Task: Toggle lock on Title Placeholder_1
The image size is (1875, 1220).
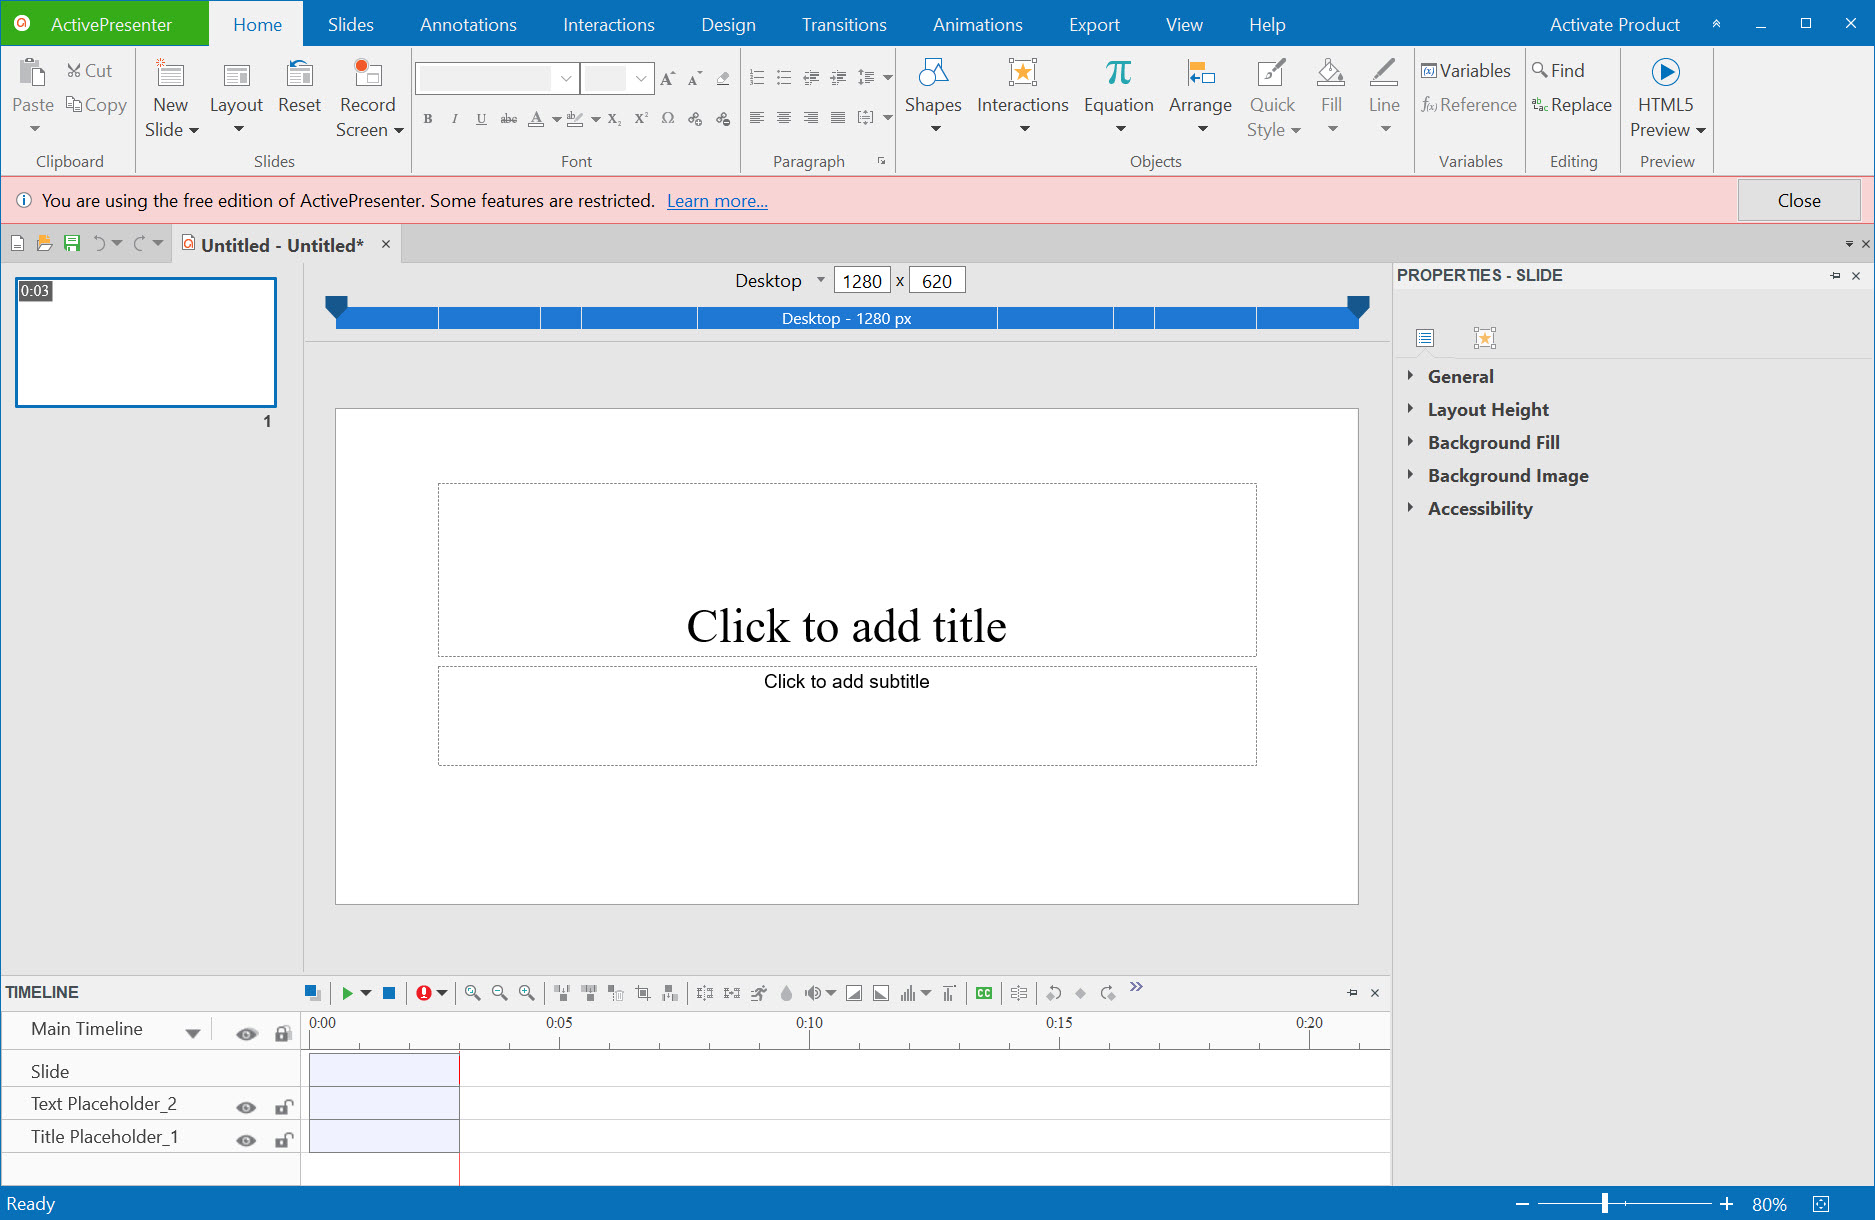Action: click(284, 1140)
